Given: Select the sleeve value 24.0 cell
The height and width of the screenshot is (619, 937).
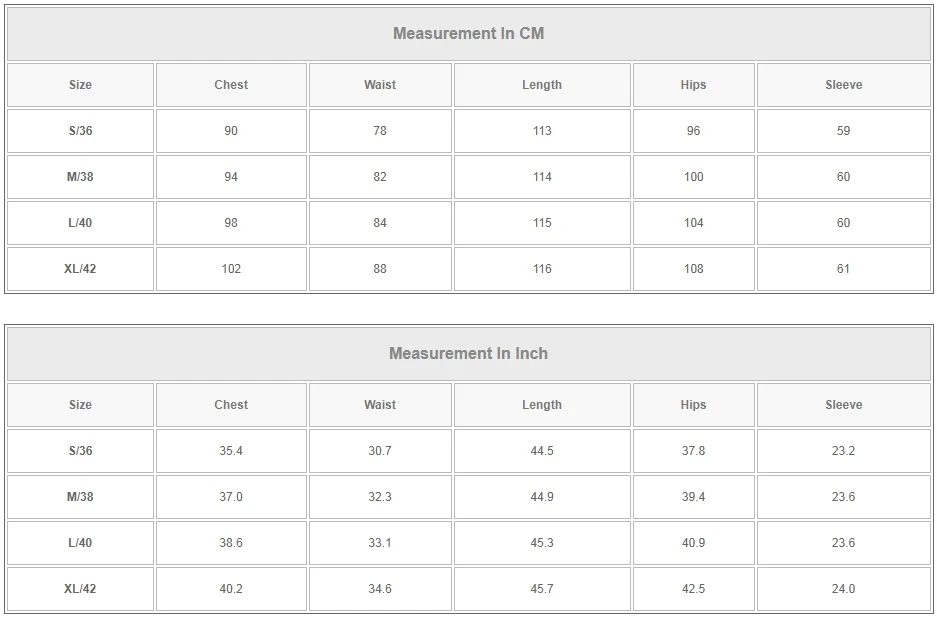Looking at the screenshot, I should pos(843,589).
